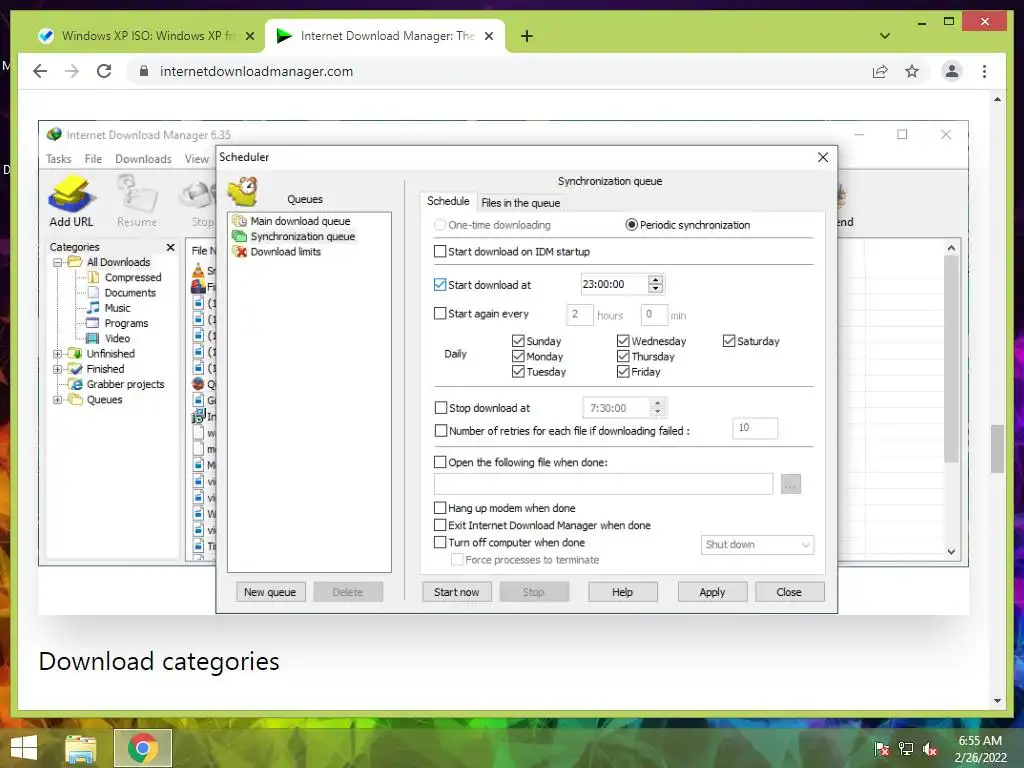Go back to previous page
This screenshot has height=768, width=1024.
(x=40, y=71)
